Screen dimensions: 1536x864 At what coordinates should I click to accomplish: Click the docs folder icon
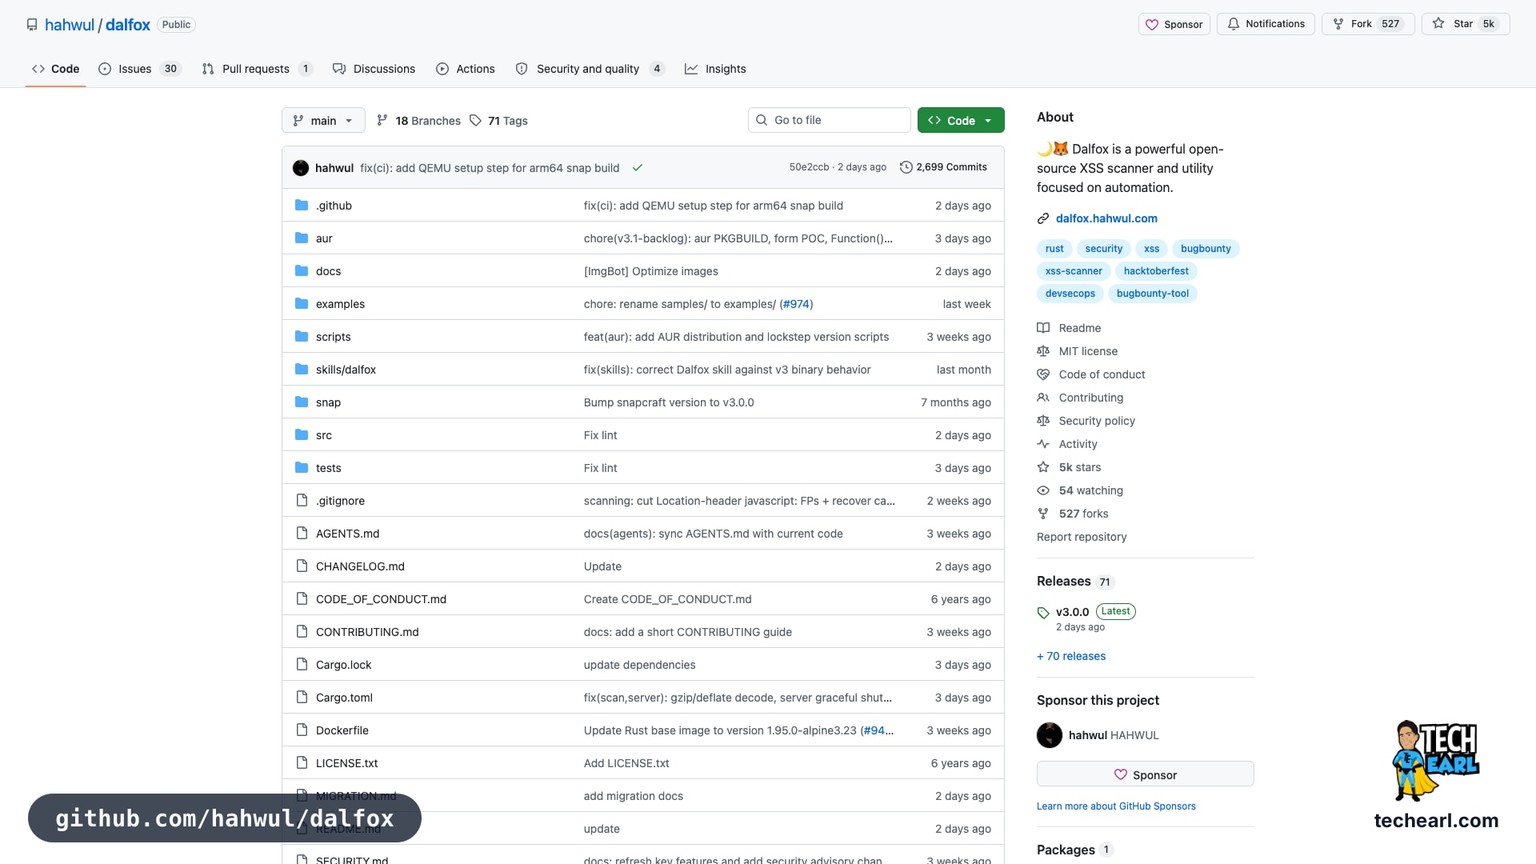pyautogui.click(x=301, y=271)
